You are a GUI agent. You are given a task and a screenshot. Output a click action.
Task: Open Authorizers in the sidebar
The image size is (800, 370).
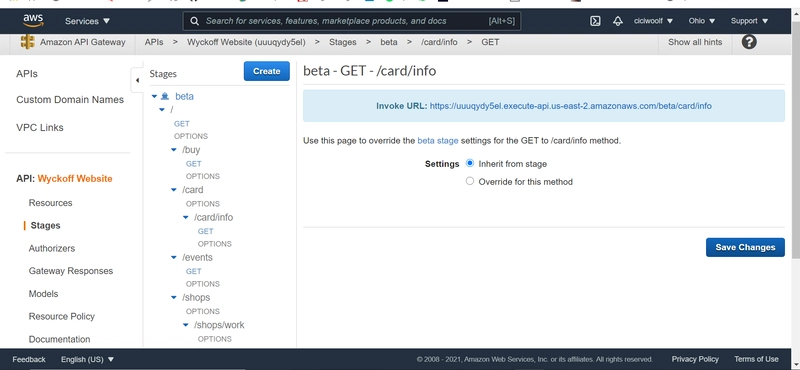tap(52, 248)
